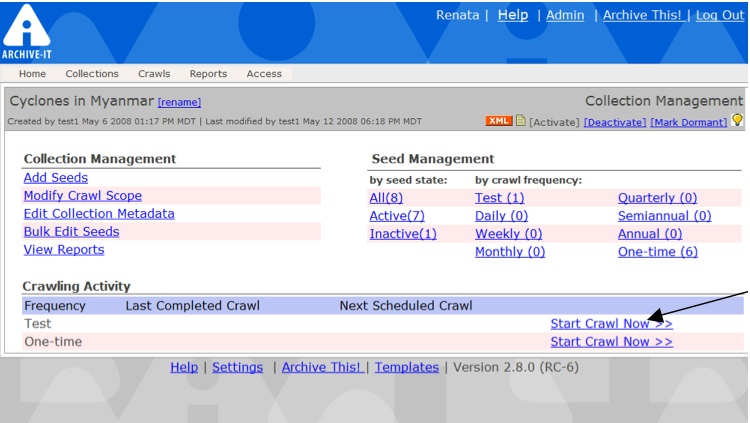
Task: Open the Home menu item
Action: pos(32,74)
